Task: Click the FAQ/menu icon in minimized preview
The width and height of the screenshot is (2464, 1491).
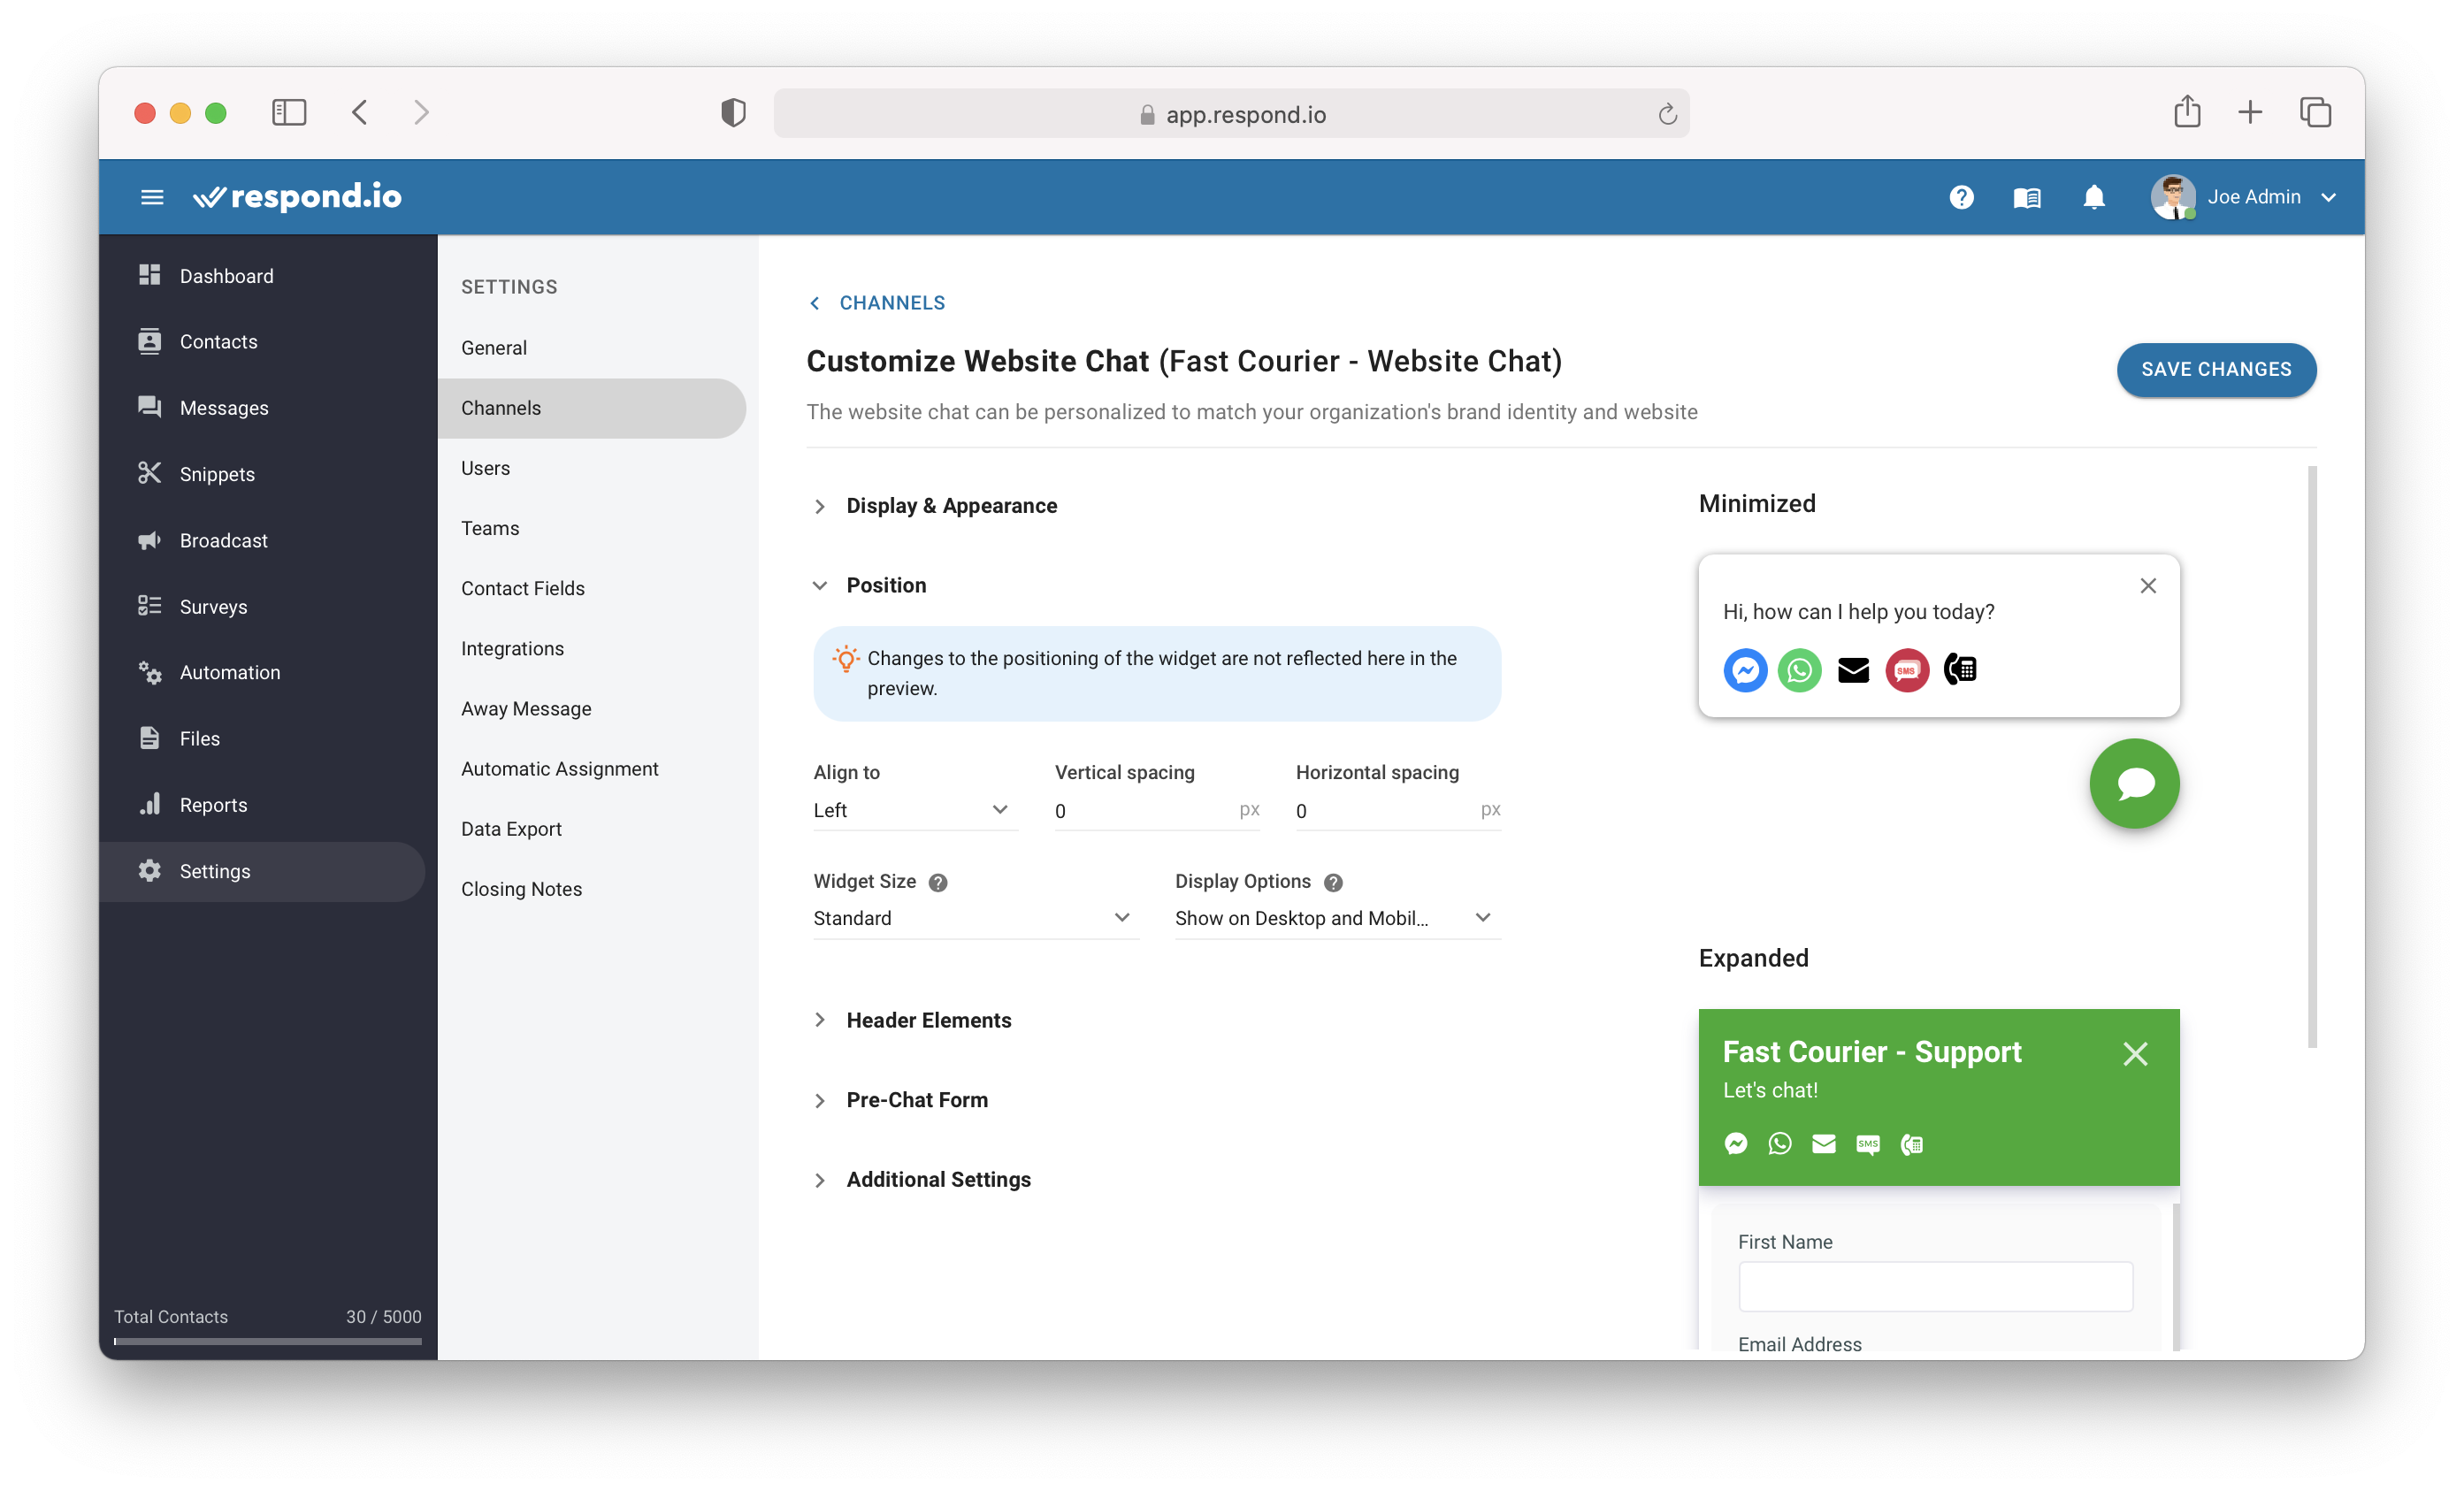Action: coord(1959,669)
